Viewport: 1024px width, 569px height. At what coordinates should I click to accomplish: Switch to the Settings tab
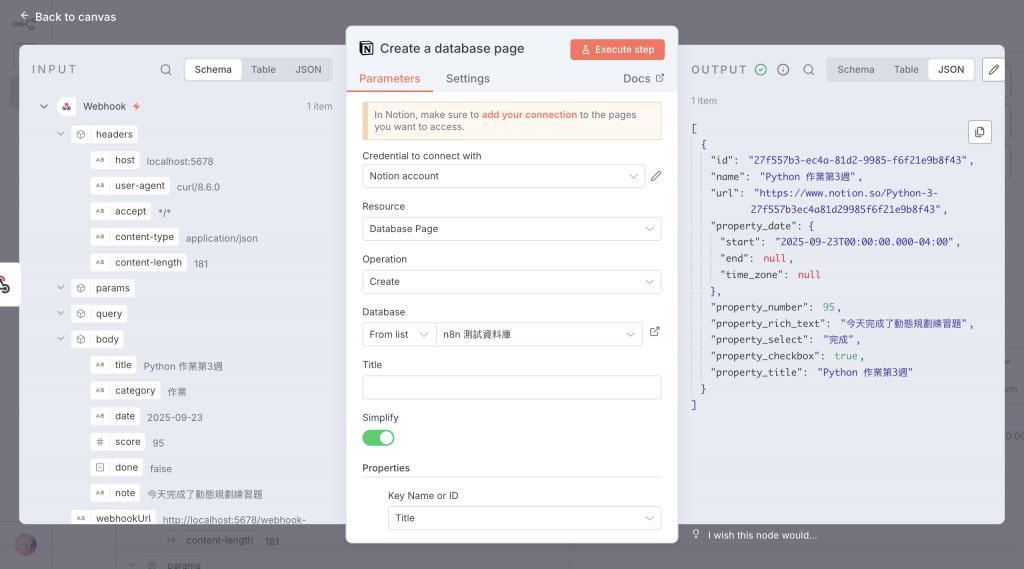tap(468, 78)
